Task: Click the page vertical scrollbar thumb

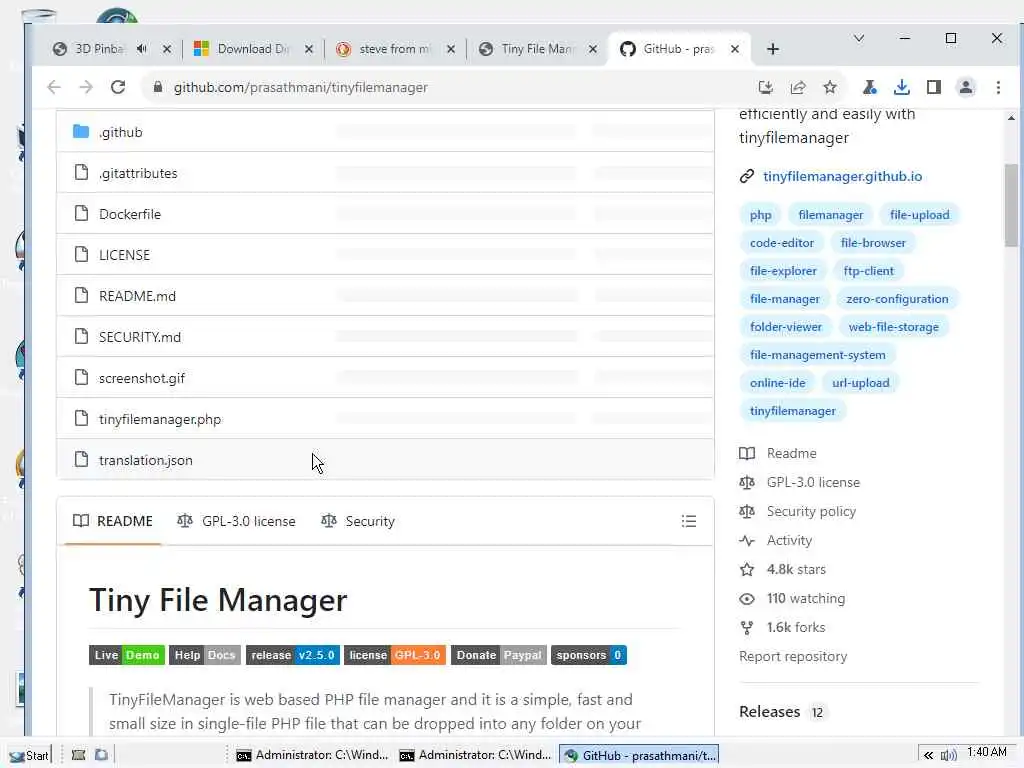Action: point(1011,205)
